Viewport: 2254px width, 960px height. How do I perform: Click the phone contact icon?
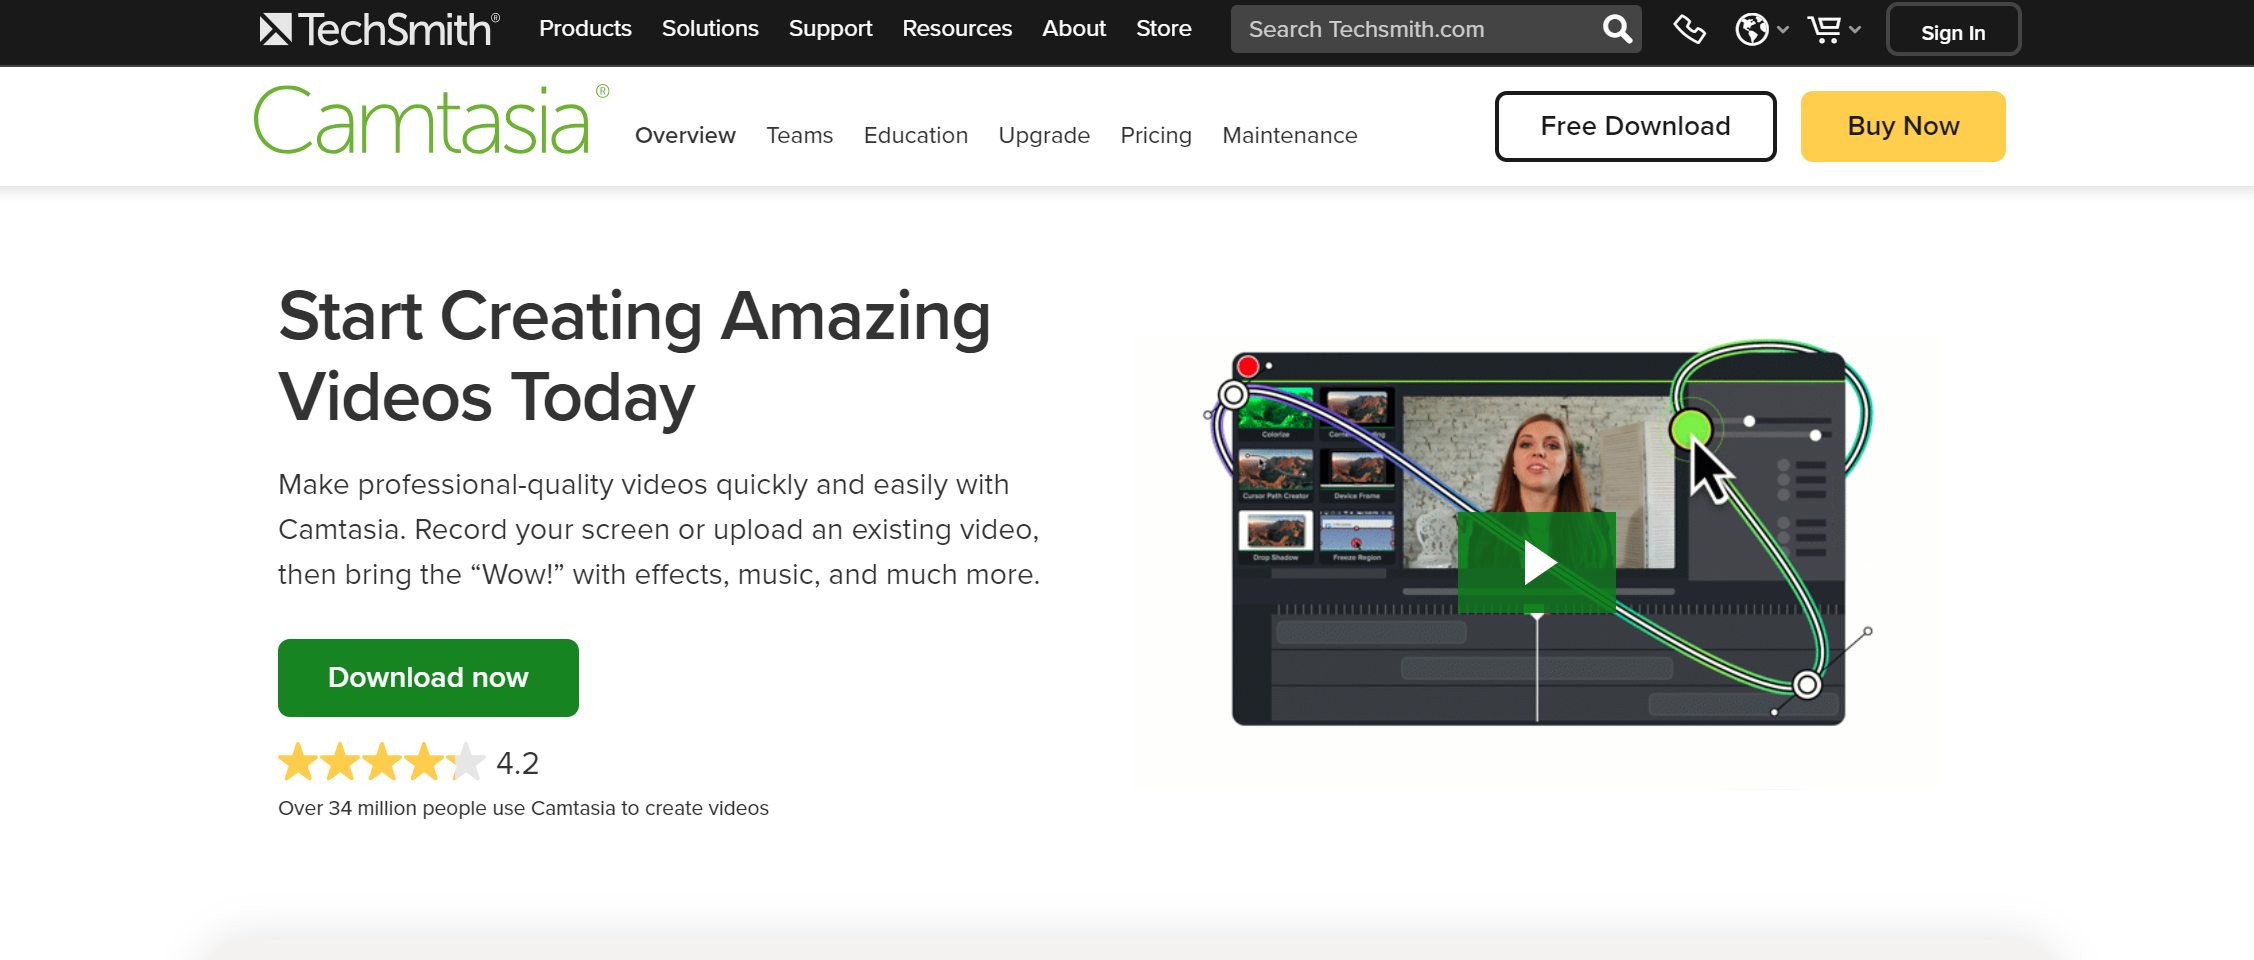click(x=1689, y=29)
